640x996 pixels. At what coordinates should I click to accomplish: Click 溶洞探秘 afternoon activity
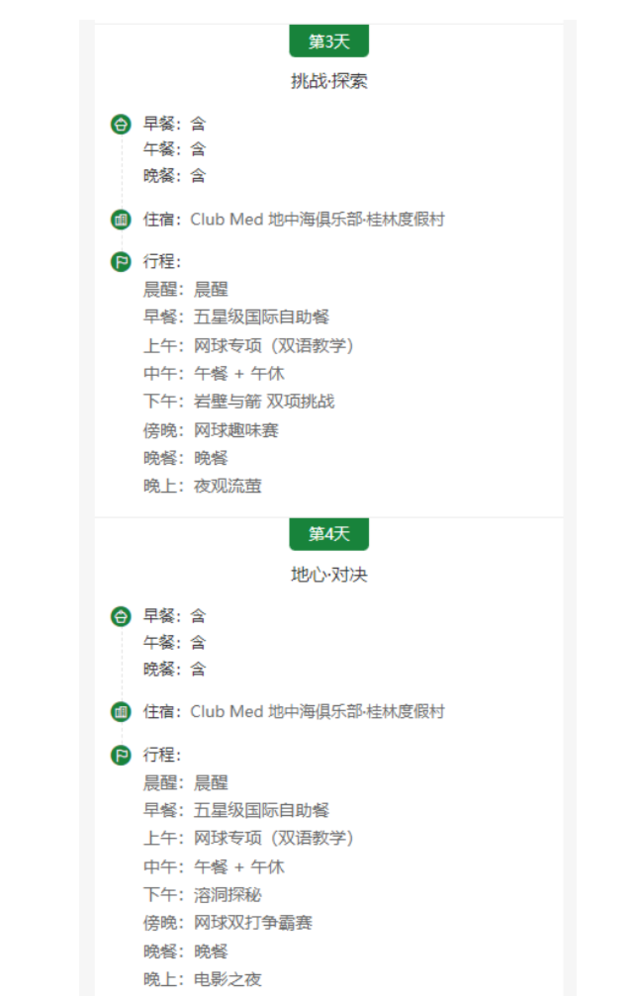228,895
